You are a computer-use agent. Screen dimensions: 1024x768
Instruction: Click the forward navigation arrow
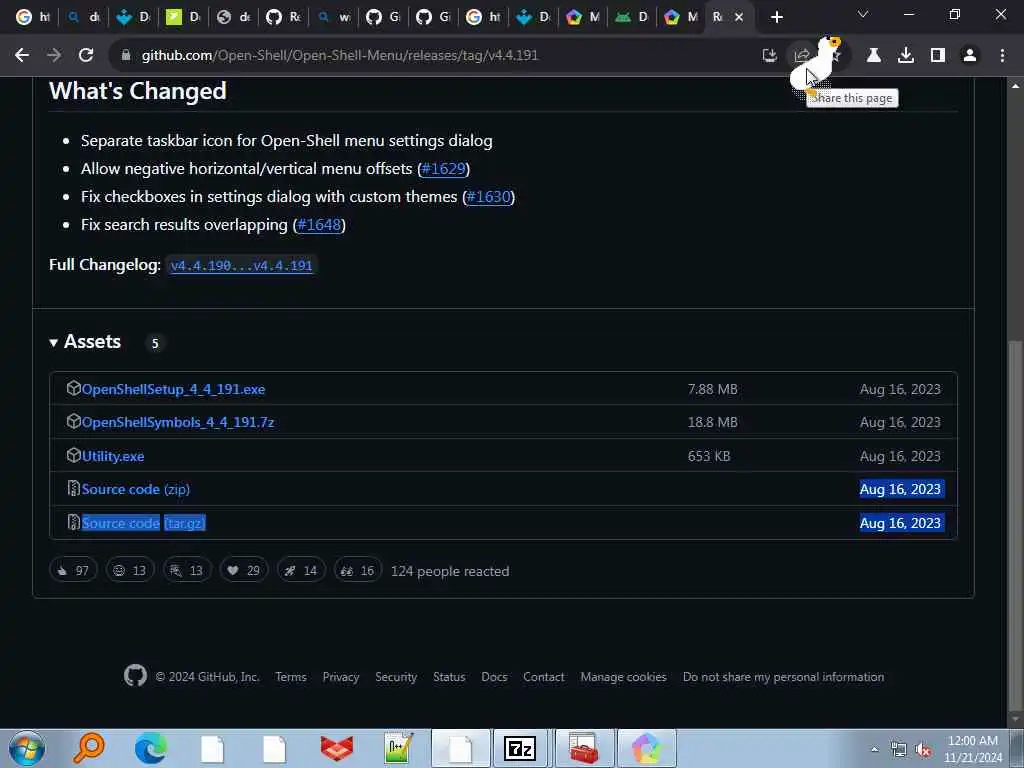pyautogui.click(x=54, y=56)
